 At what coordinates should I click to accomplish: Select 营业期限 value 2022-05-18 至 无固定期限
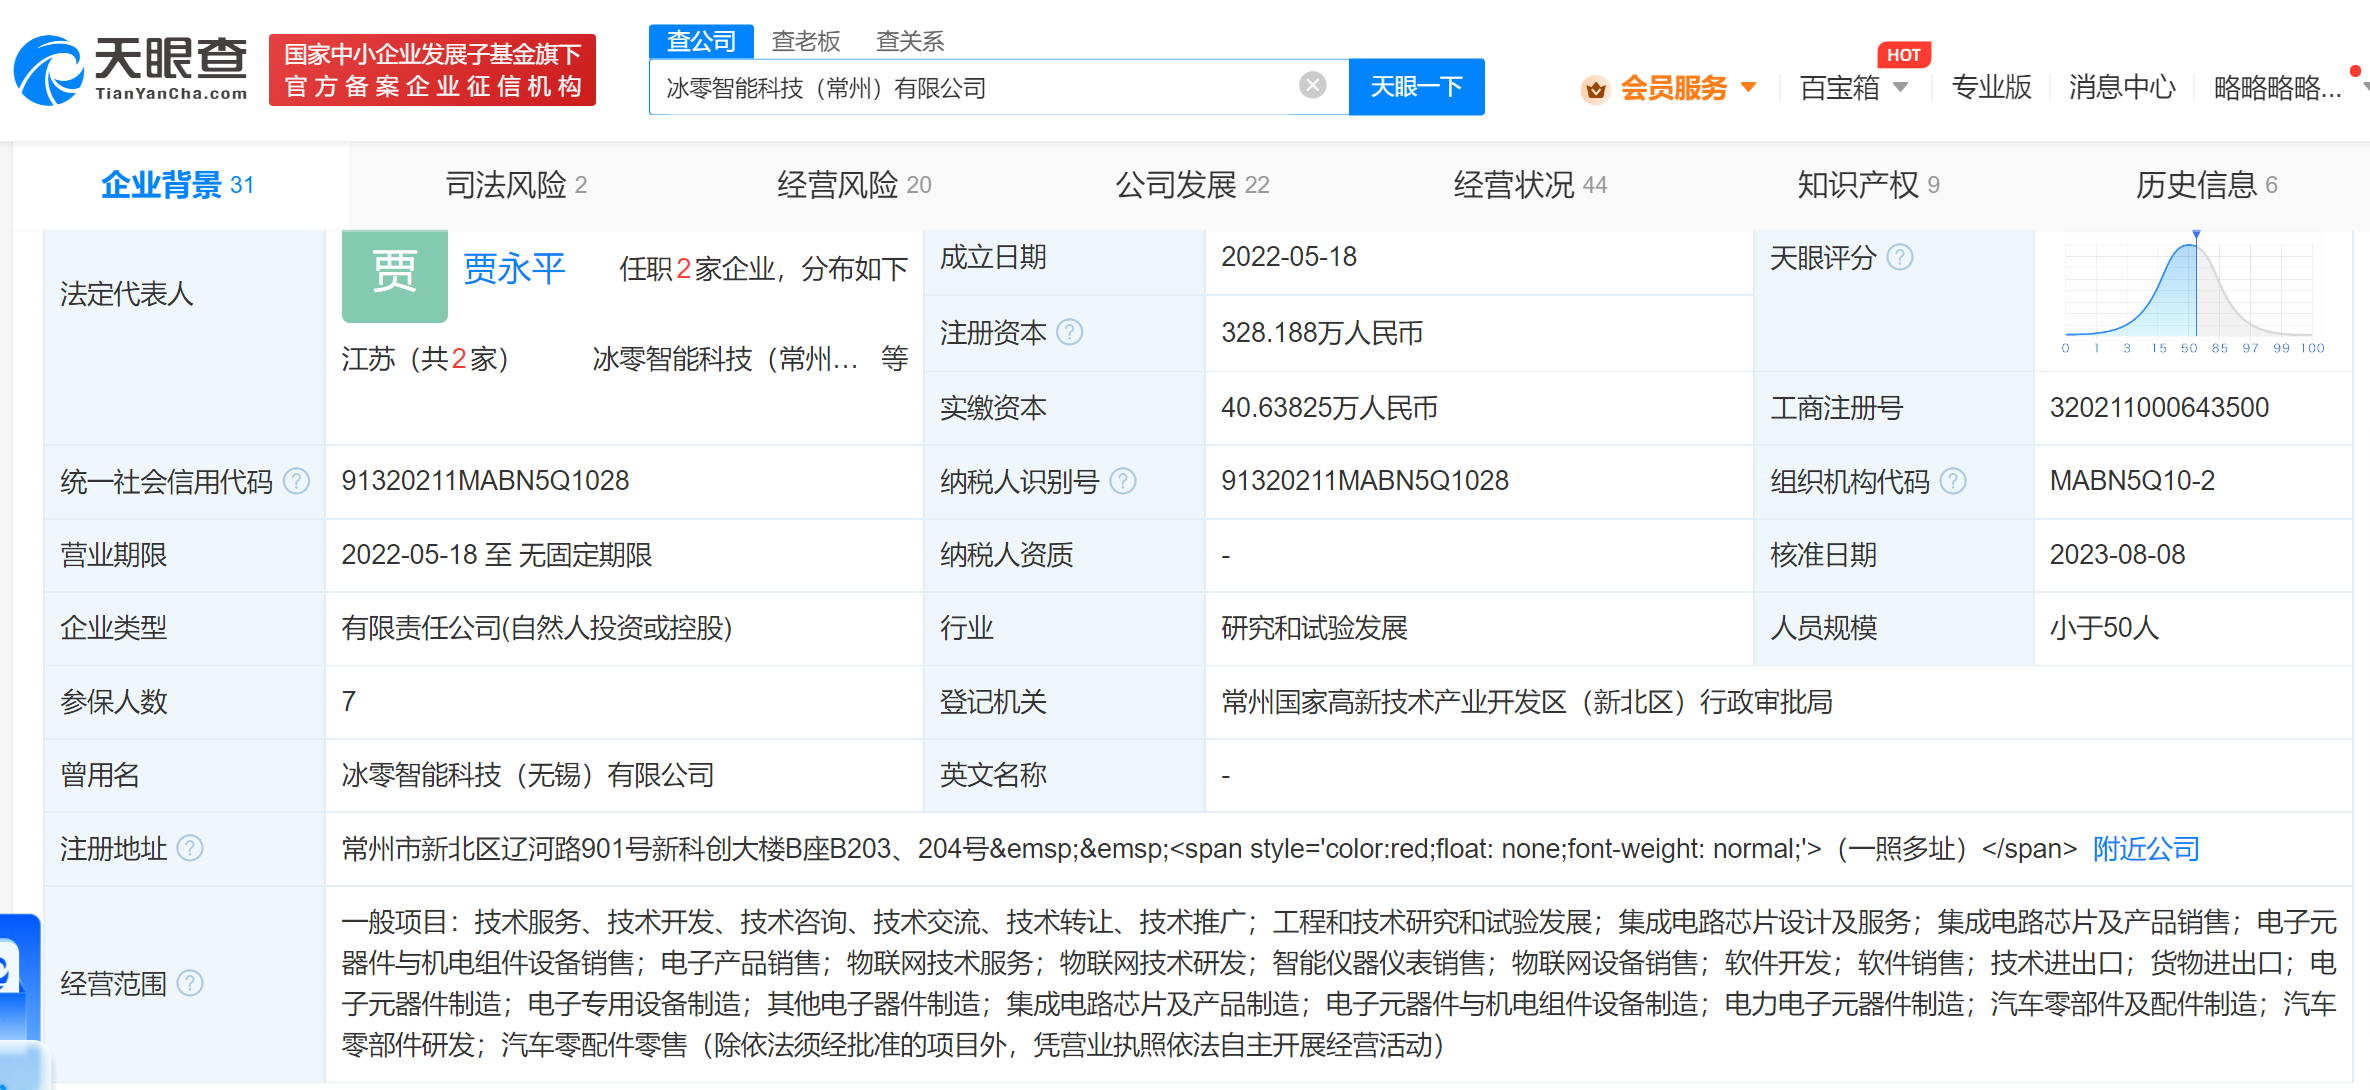tap(497, 555)
